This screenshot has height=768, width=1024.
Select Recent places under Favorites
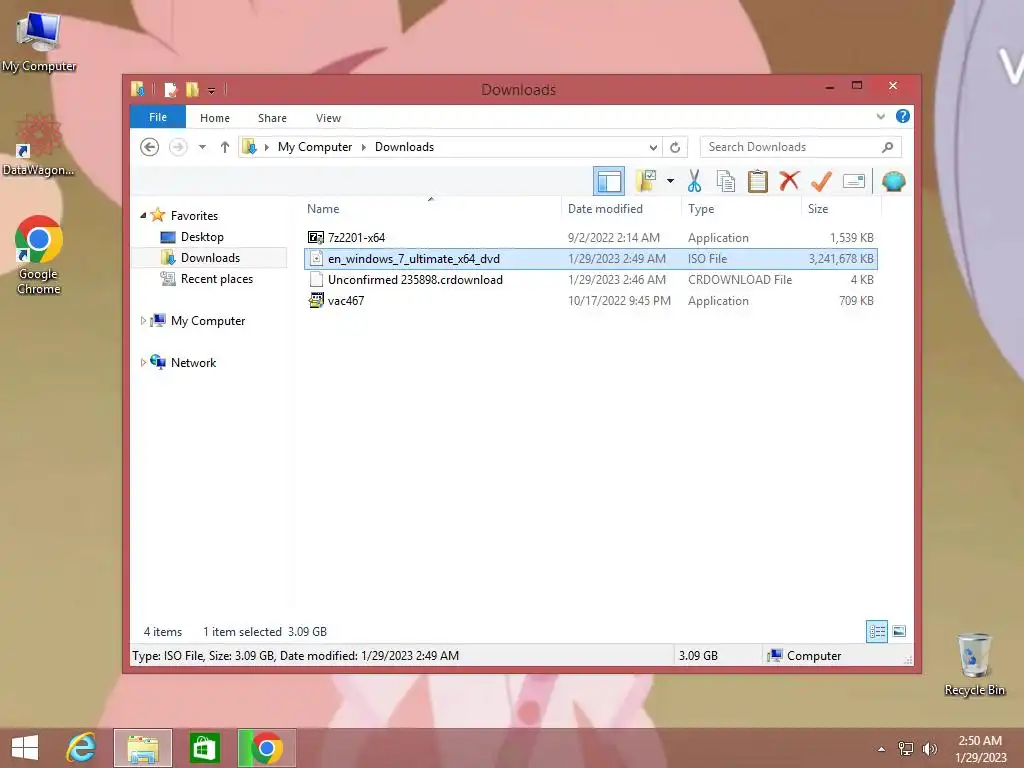217,279
